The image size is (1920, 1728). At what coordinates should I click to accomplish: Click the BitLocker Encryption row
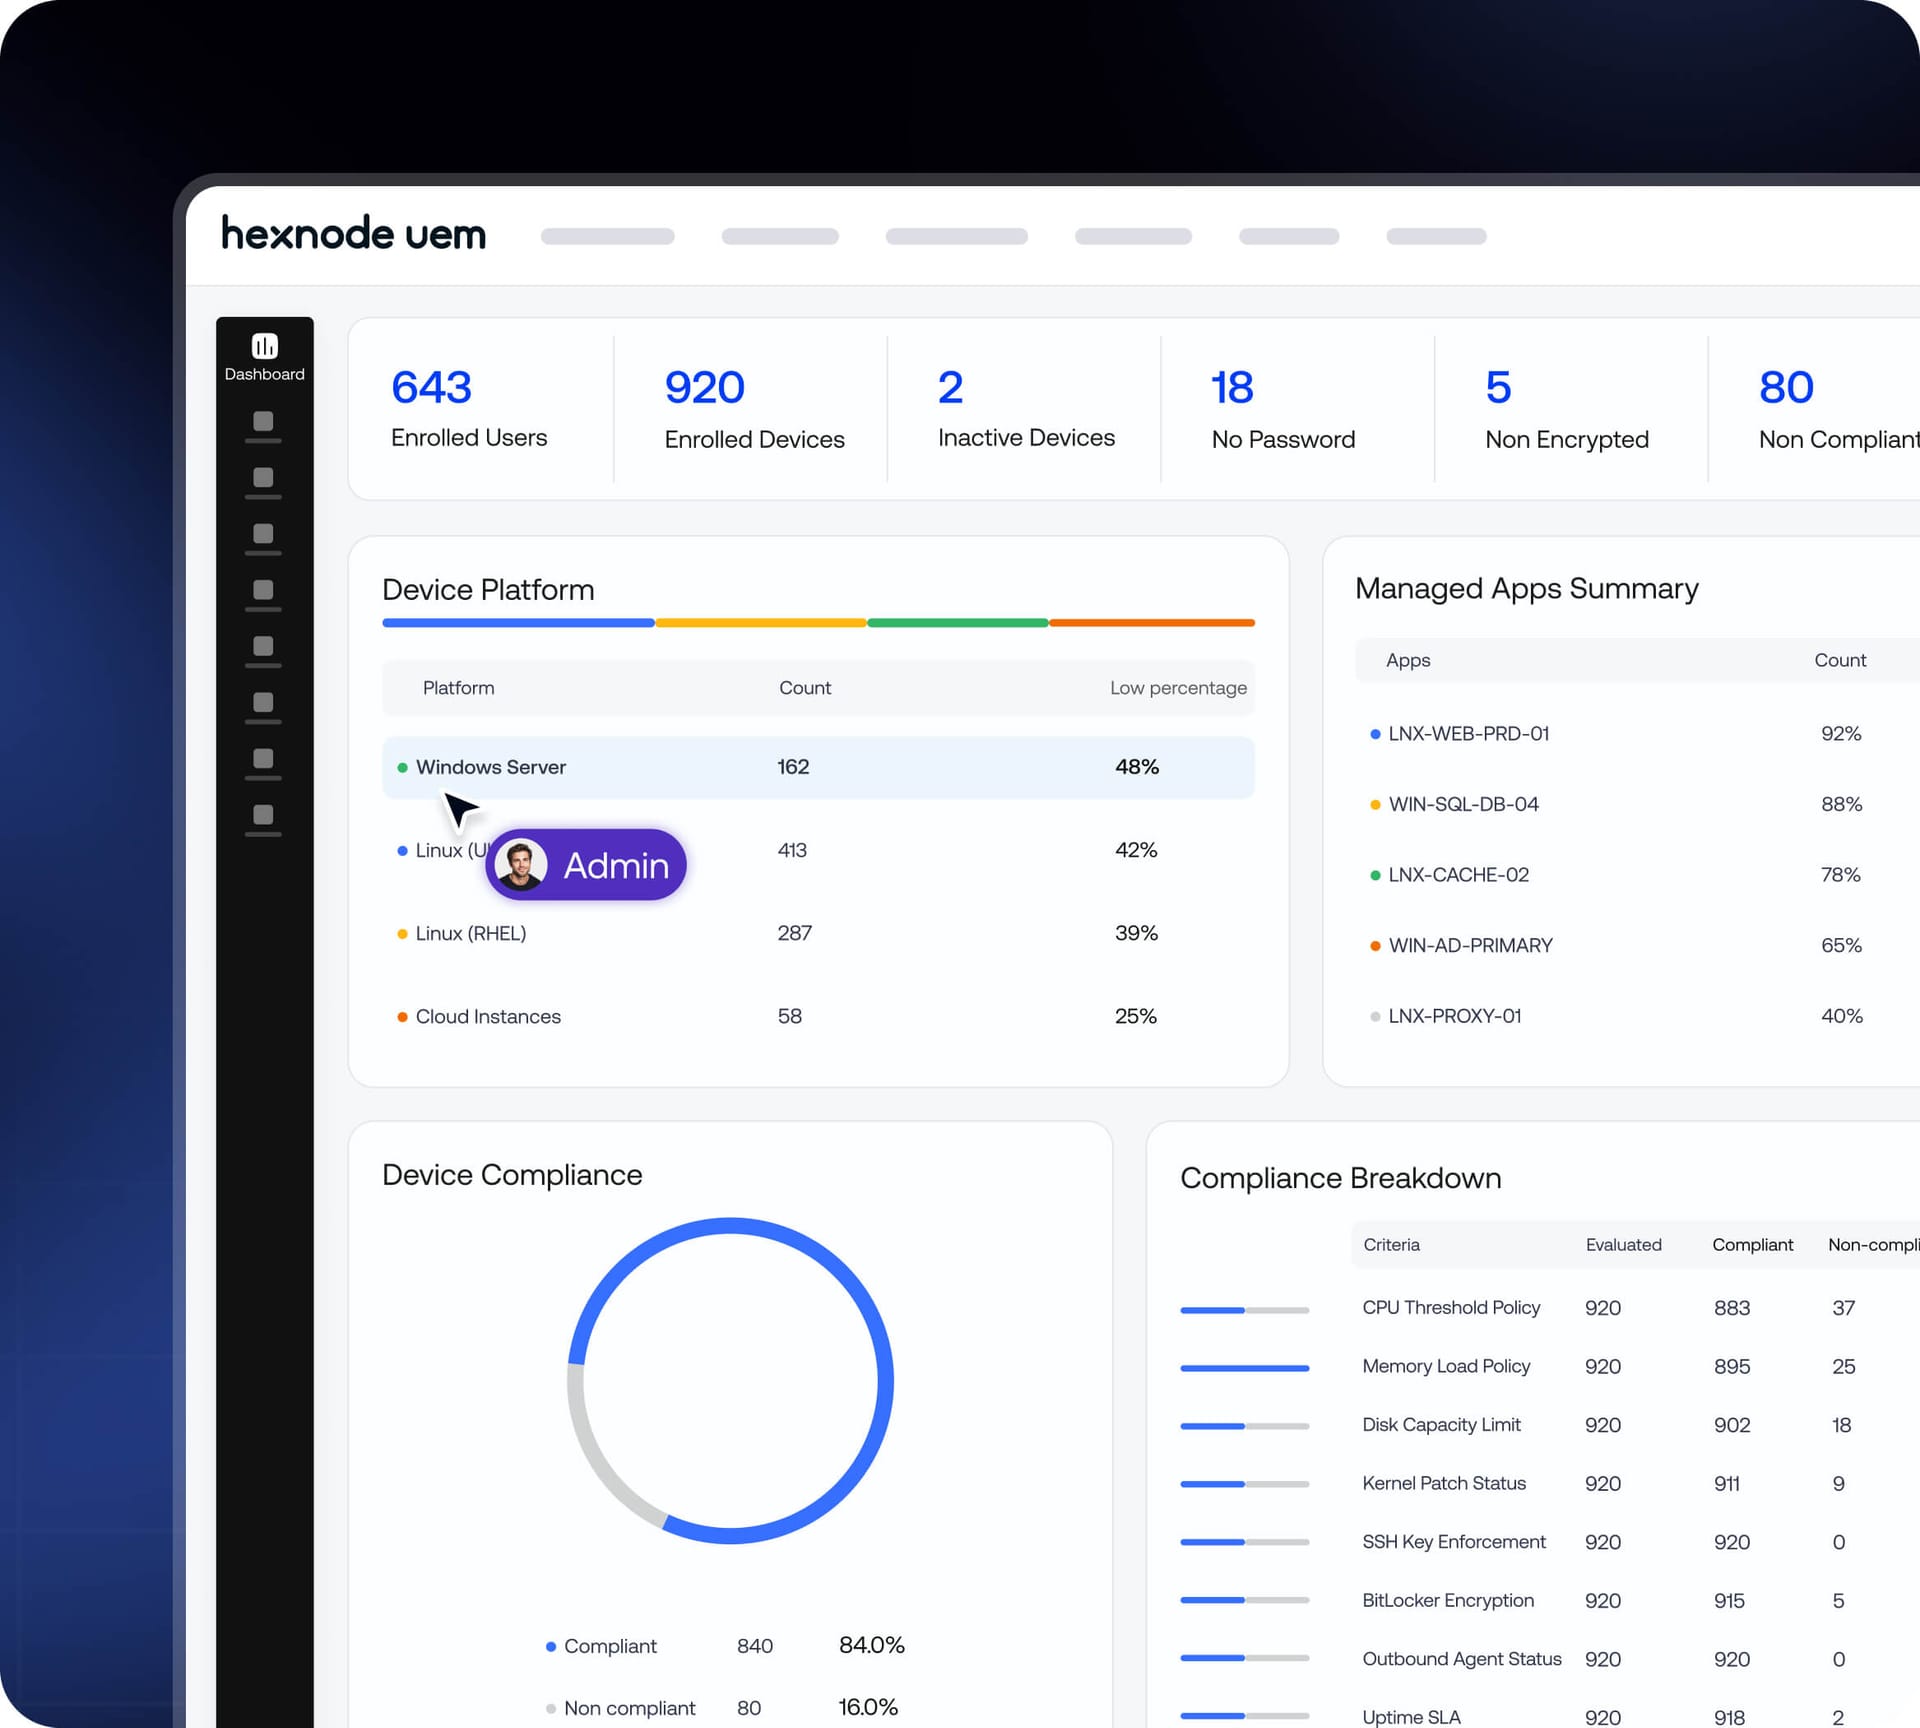[1549, 1600]
